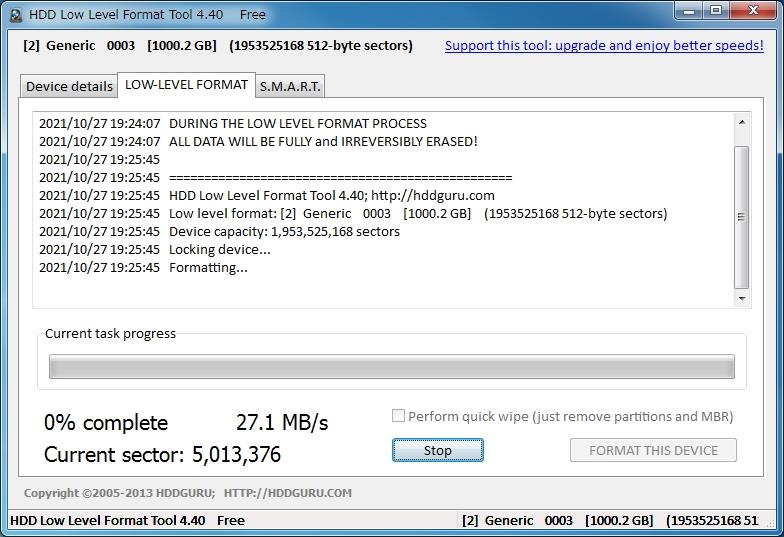The height and width of the screenshot is (537, 784).
Task: Click the hddguru.com log line
Action: 267,196
